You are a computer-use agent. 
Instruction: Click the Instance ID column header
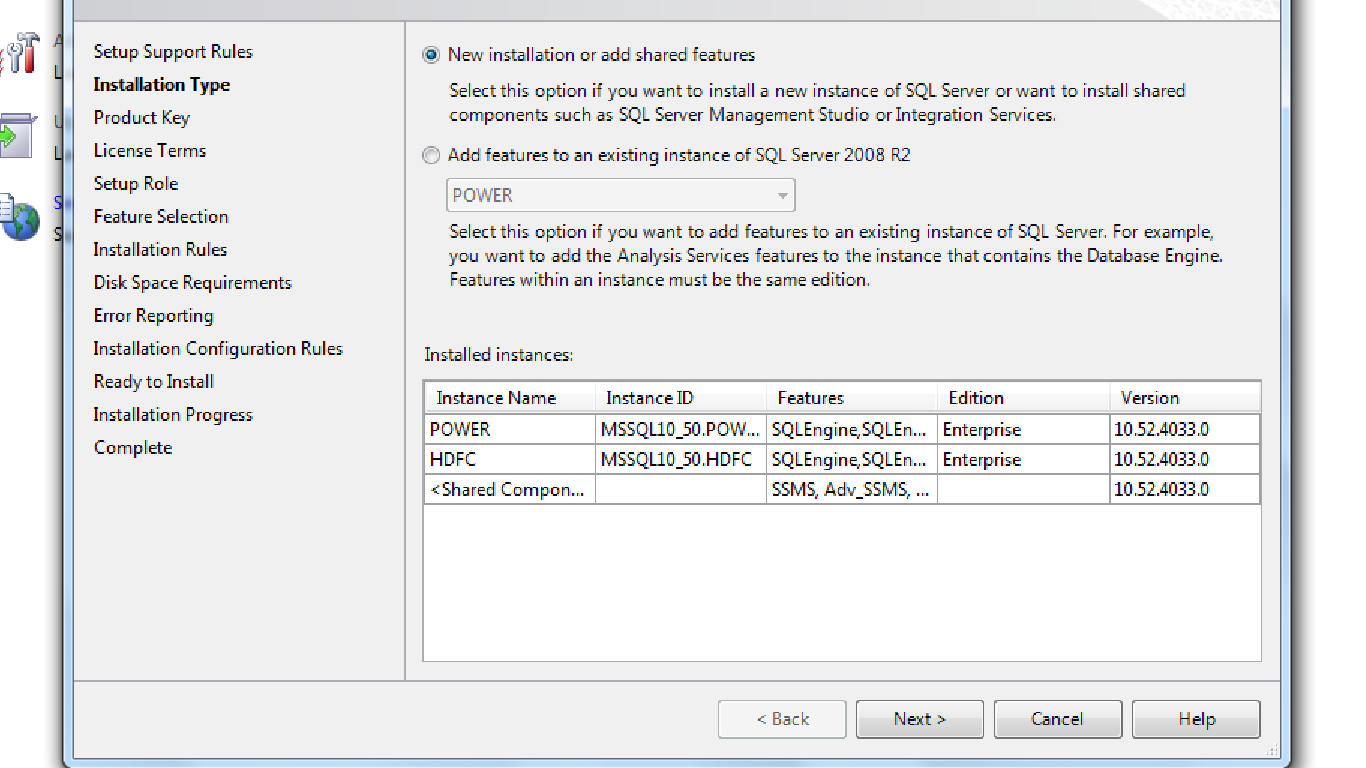click(x=681, y=398)
